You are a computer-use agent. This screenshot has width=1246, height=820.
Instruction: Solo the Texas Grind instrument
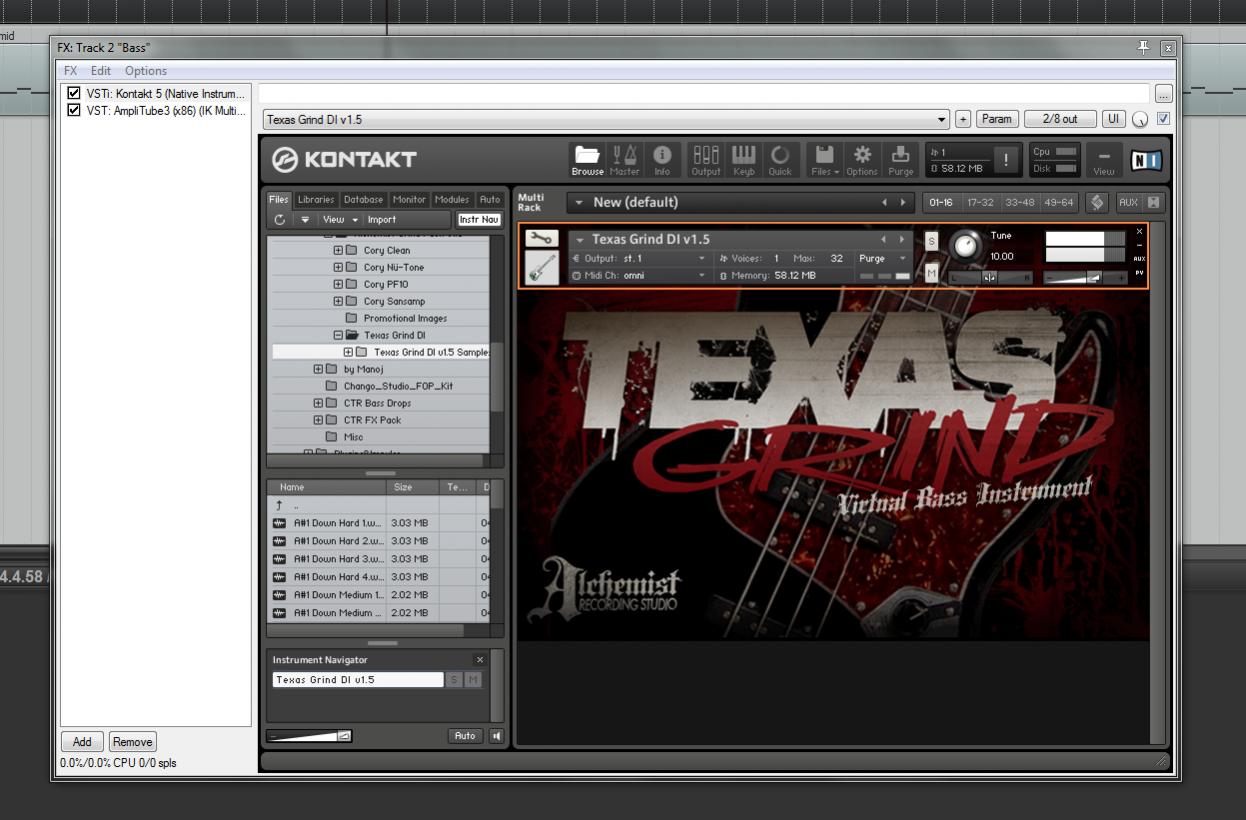pyautogui.click(x=931, y=241)
